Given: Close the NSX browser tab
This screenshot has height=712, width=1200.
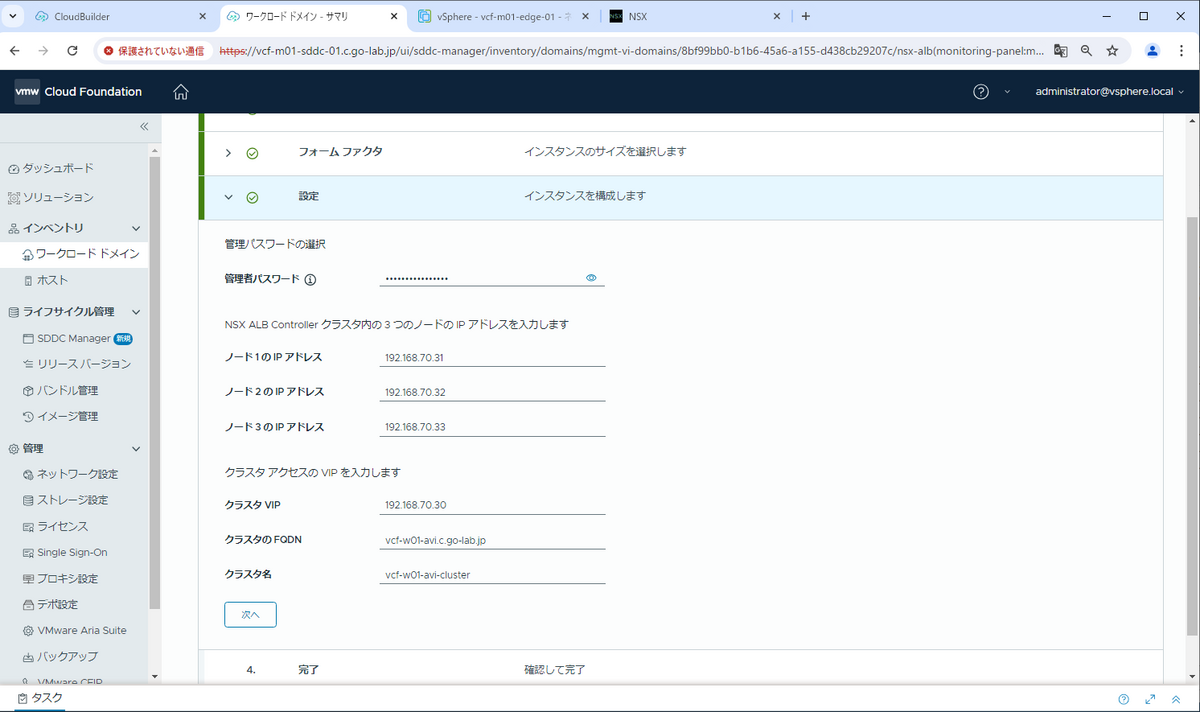Looking at the screenshot, I should point(776,16).
